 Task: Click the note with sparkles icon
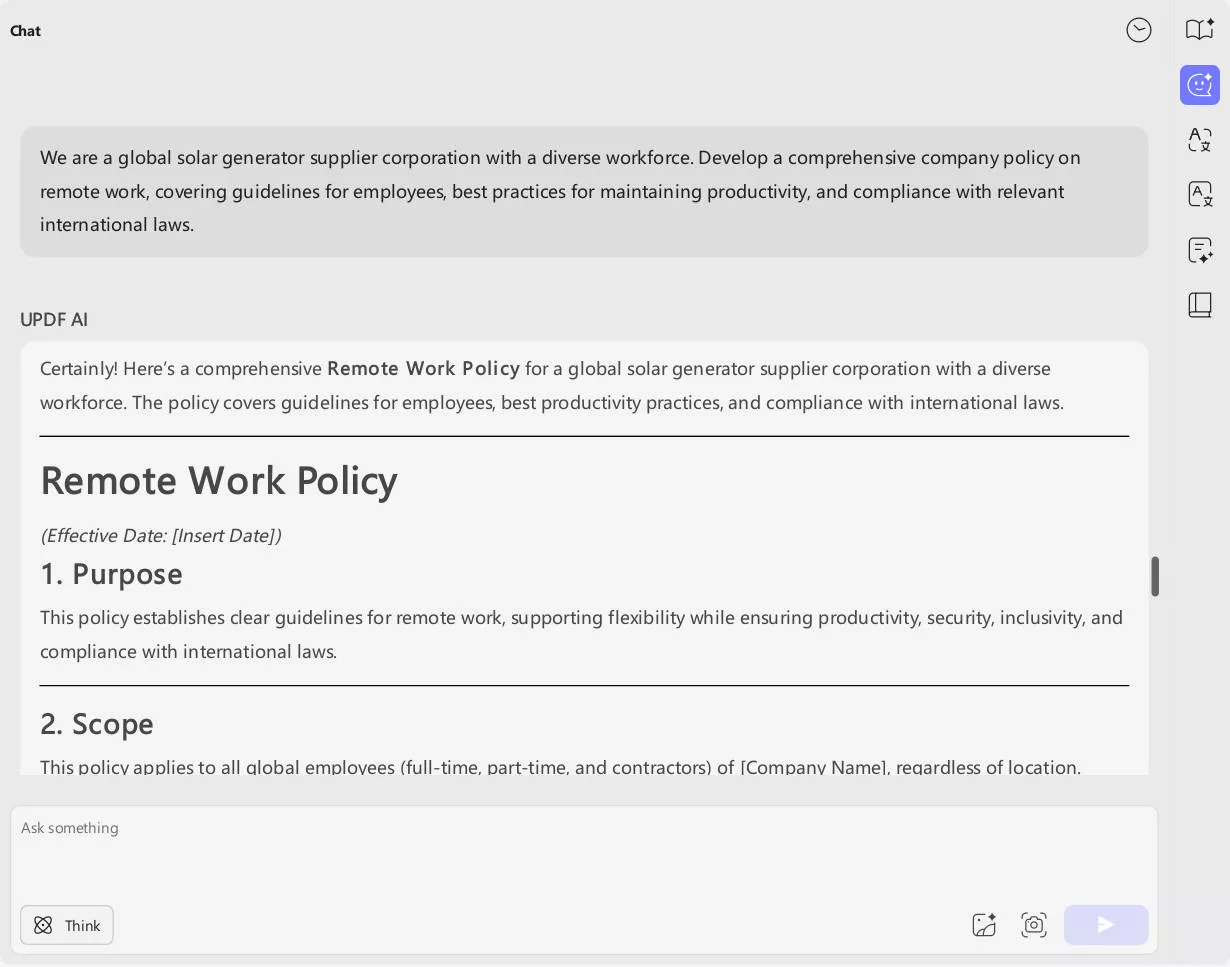tap(1199, 250)
